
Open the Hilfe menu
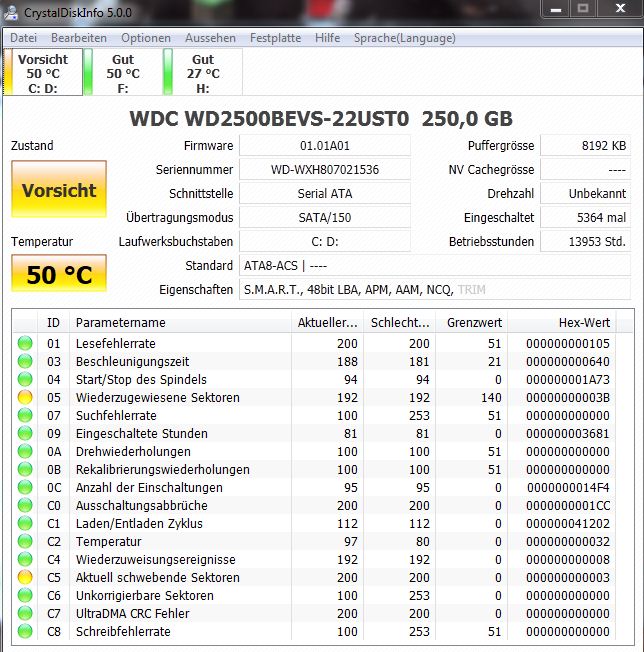328,38
